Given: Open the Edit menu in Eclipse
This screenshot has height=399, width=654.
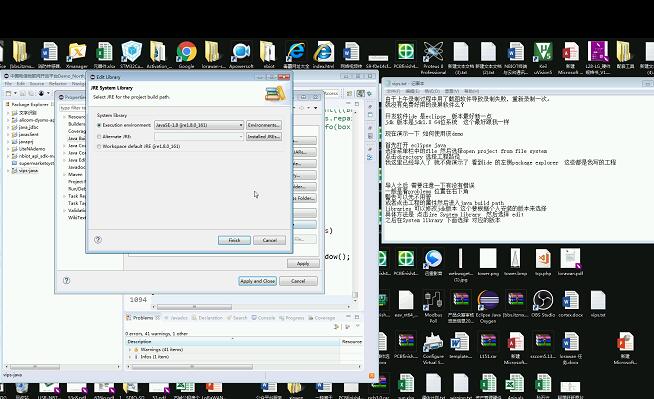Looking at the screenshot, I should point(21,84).
